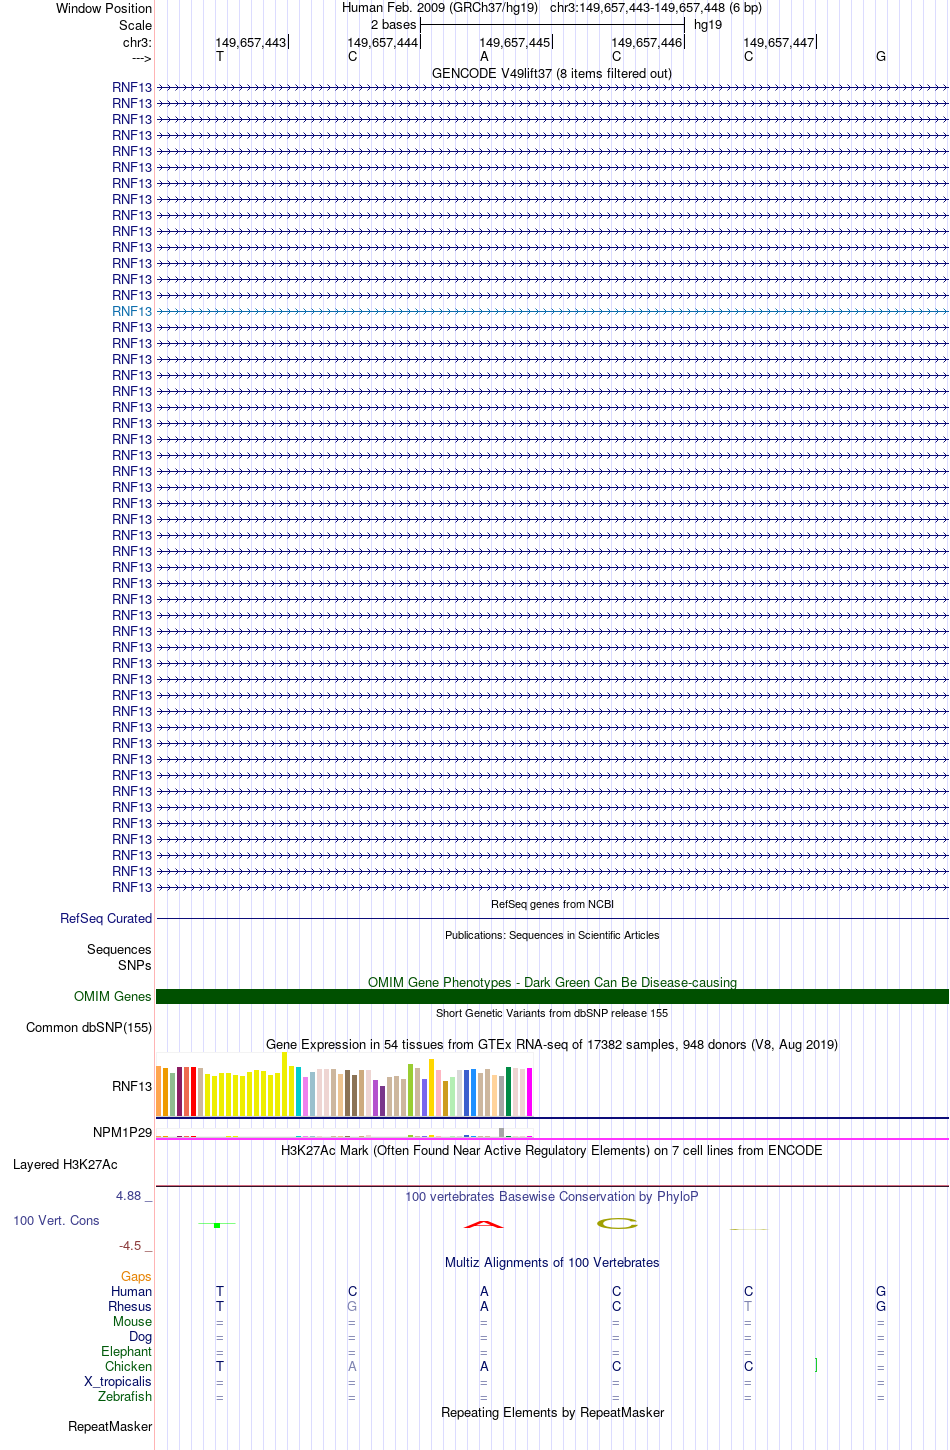Open OMIM Gene Phenotypes track title
The width and height of the screenshot is (950, 1450).
[552, 982]
